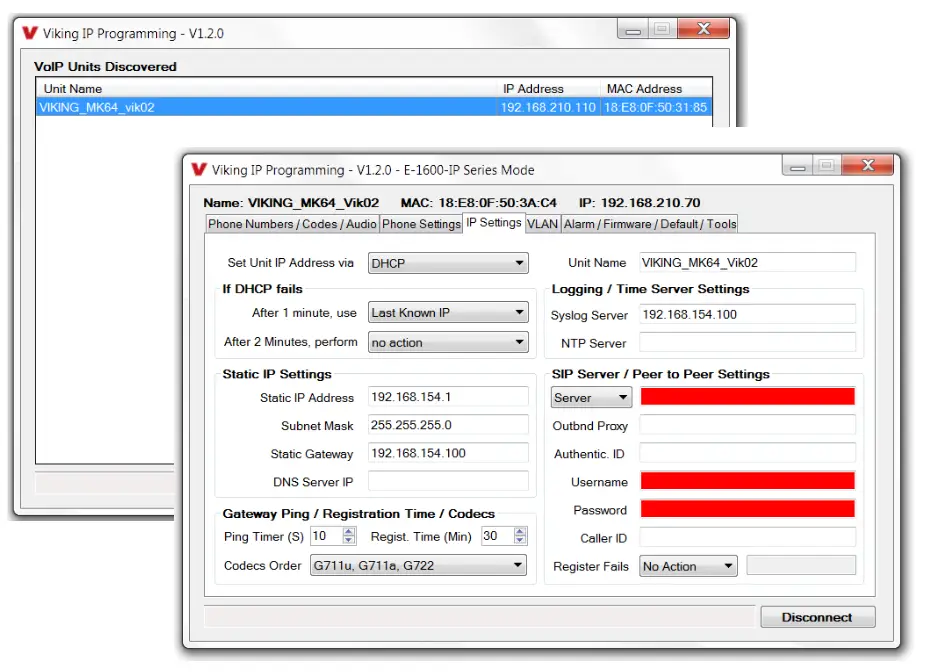
Task: Click the Ping Timer (S) number field
Action: [x=327, y=536]
